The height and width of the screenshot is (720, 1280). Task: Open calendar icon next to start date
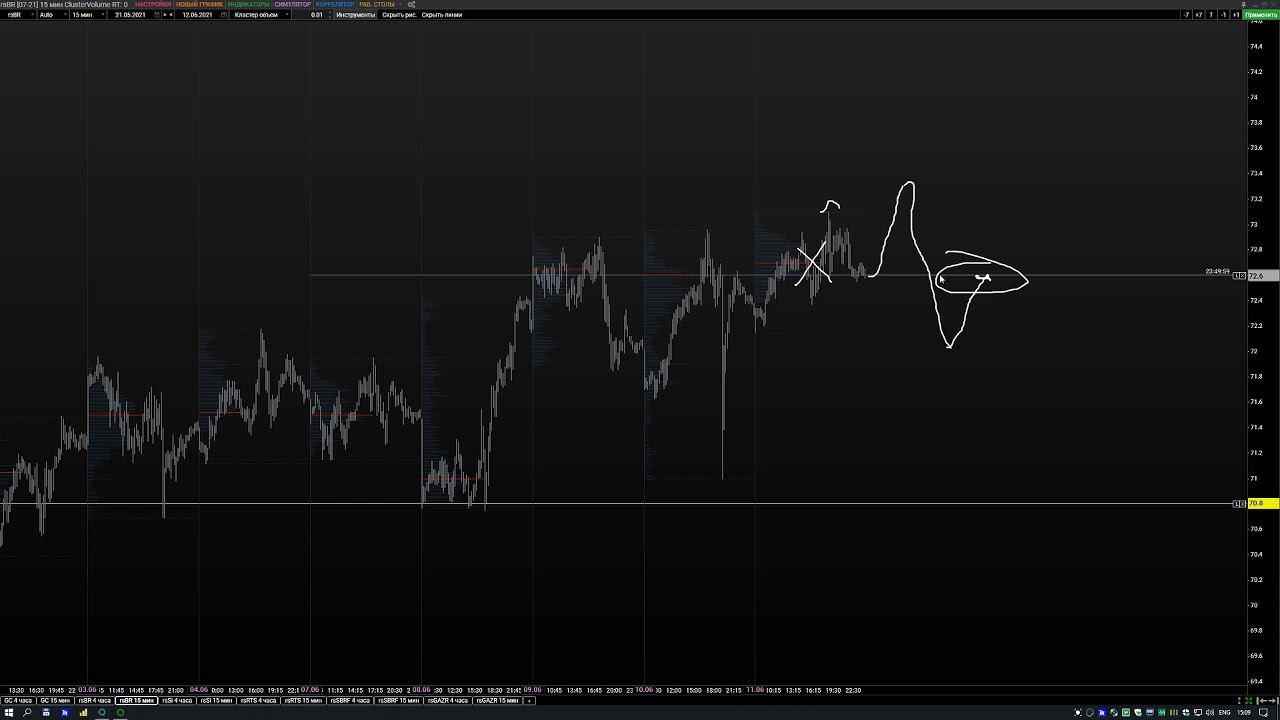(155, 15)
